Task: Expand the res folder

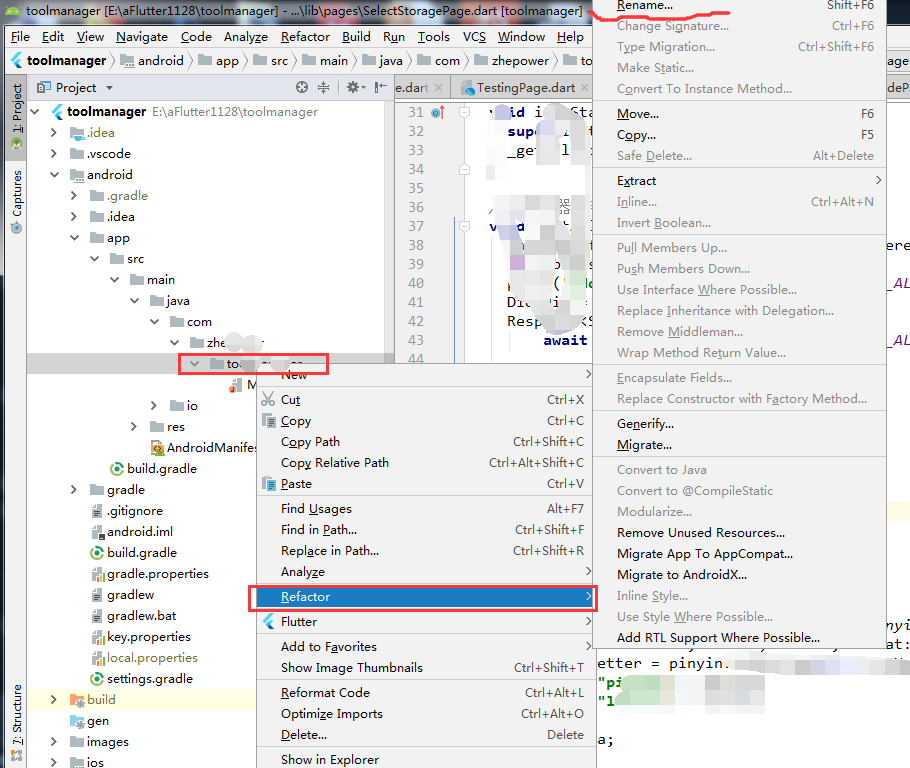Action: click(134, 427)
